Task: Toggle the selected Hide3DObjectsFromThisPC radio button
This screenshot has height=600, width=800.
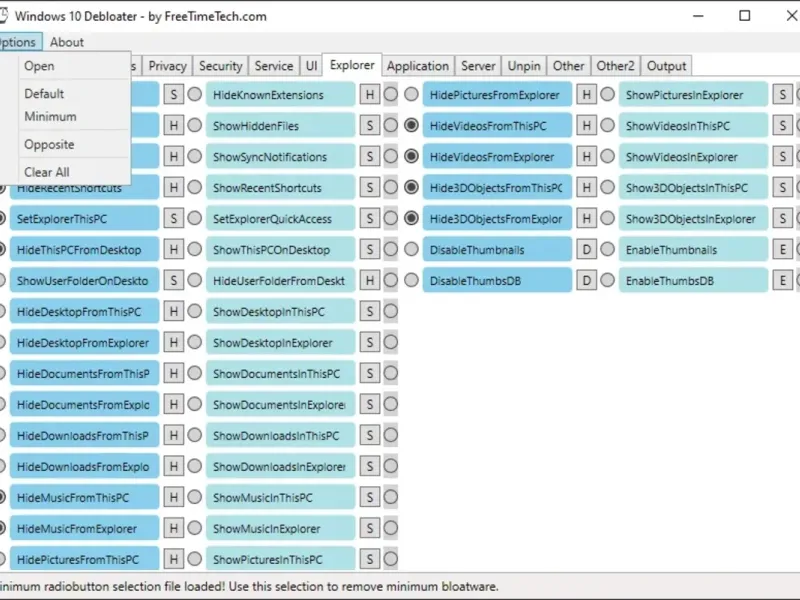Action: pyautogui.click(x=411, y=187)
